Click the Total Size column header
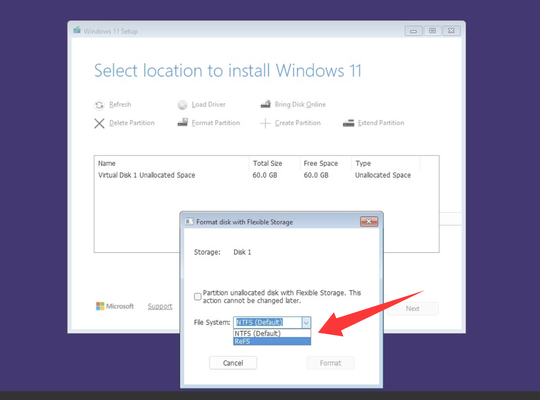The image size is (540, 400). pos(274,163)
